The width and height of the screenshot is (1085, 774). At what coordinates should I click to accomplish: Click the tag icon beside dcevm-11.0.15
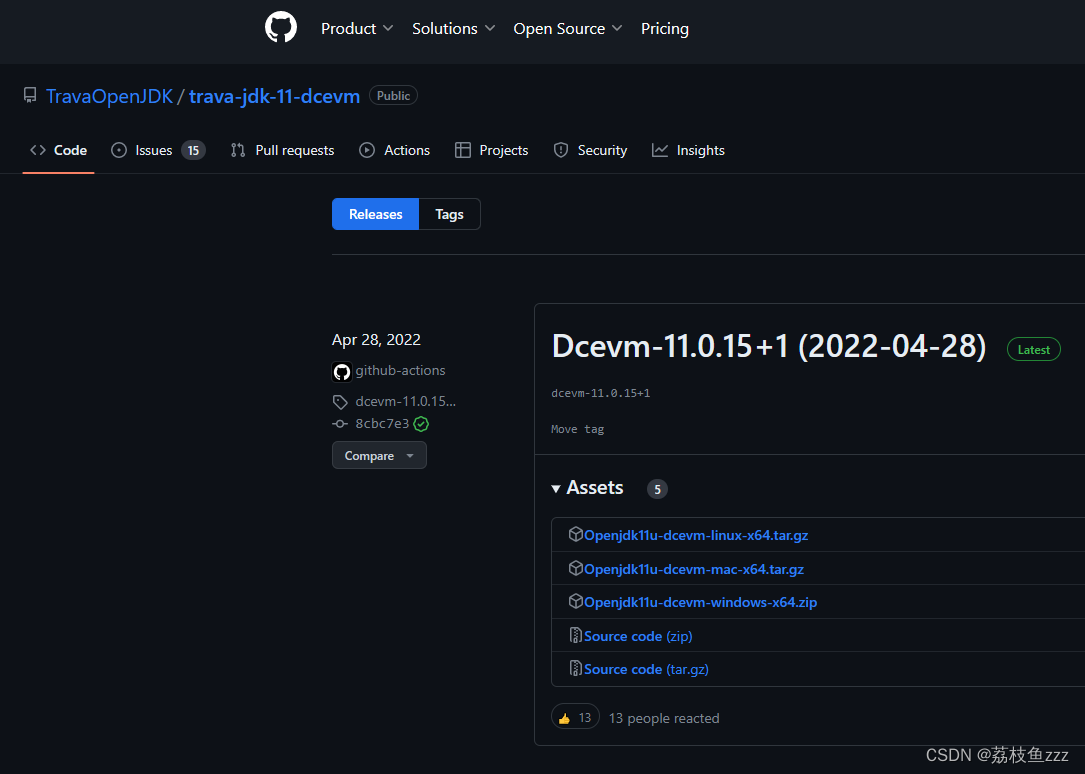tap(340, 402)
